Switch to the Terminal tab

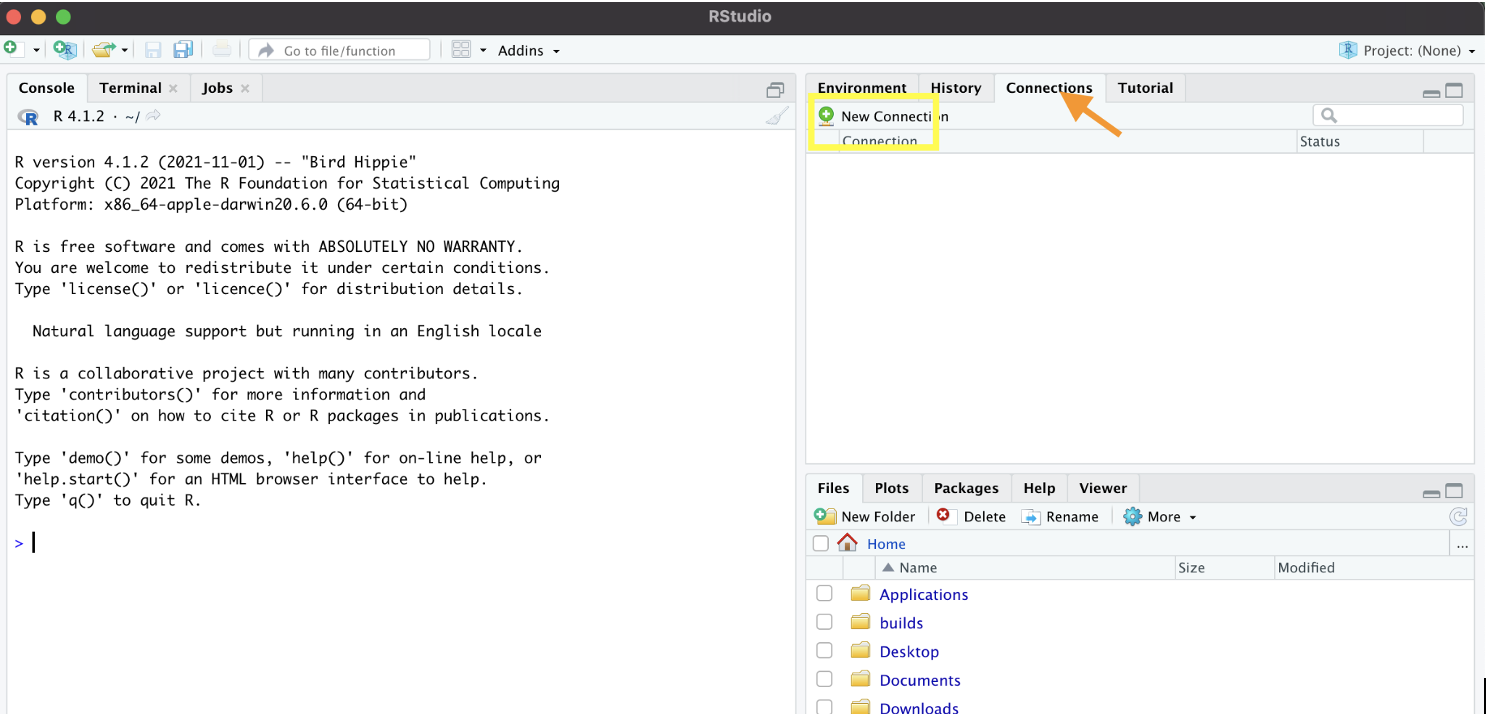130,88
